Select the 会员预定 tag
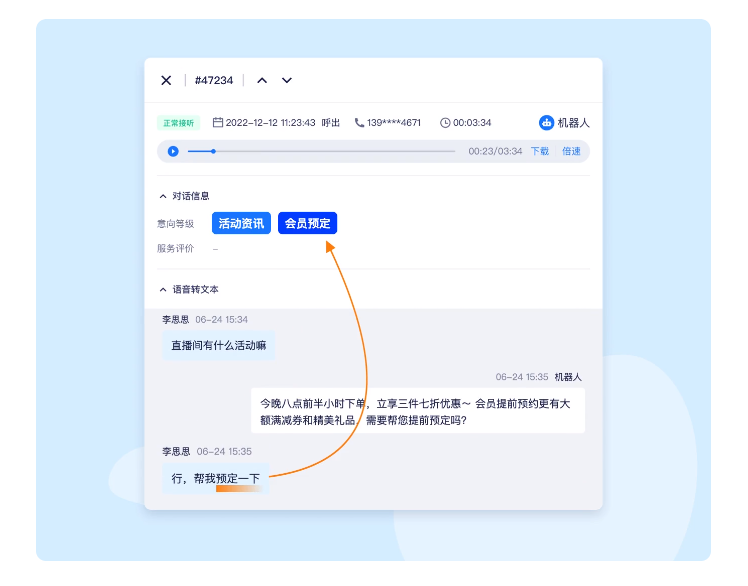This screenshot has width=748, height=586. [308, 223]
